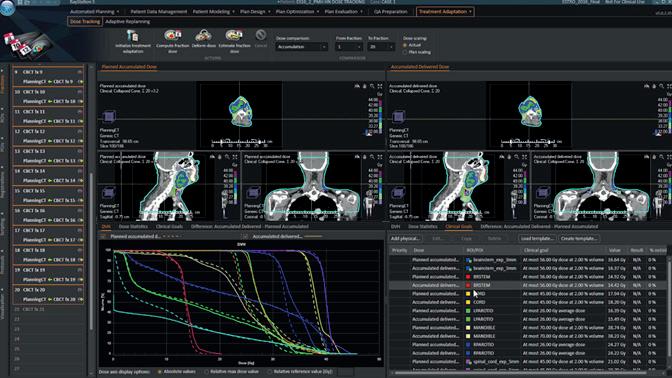Click the 3D orientation cube in planned transversal view
This screenshot has width=672, height=378.
point(109,116)
